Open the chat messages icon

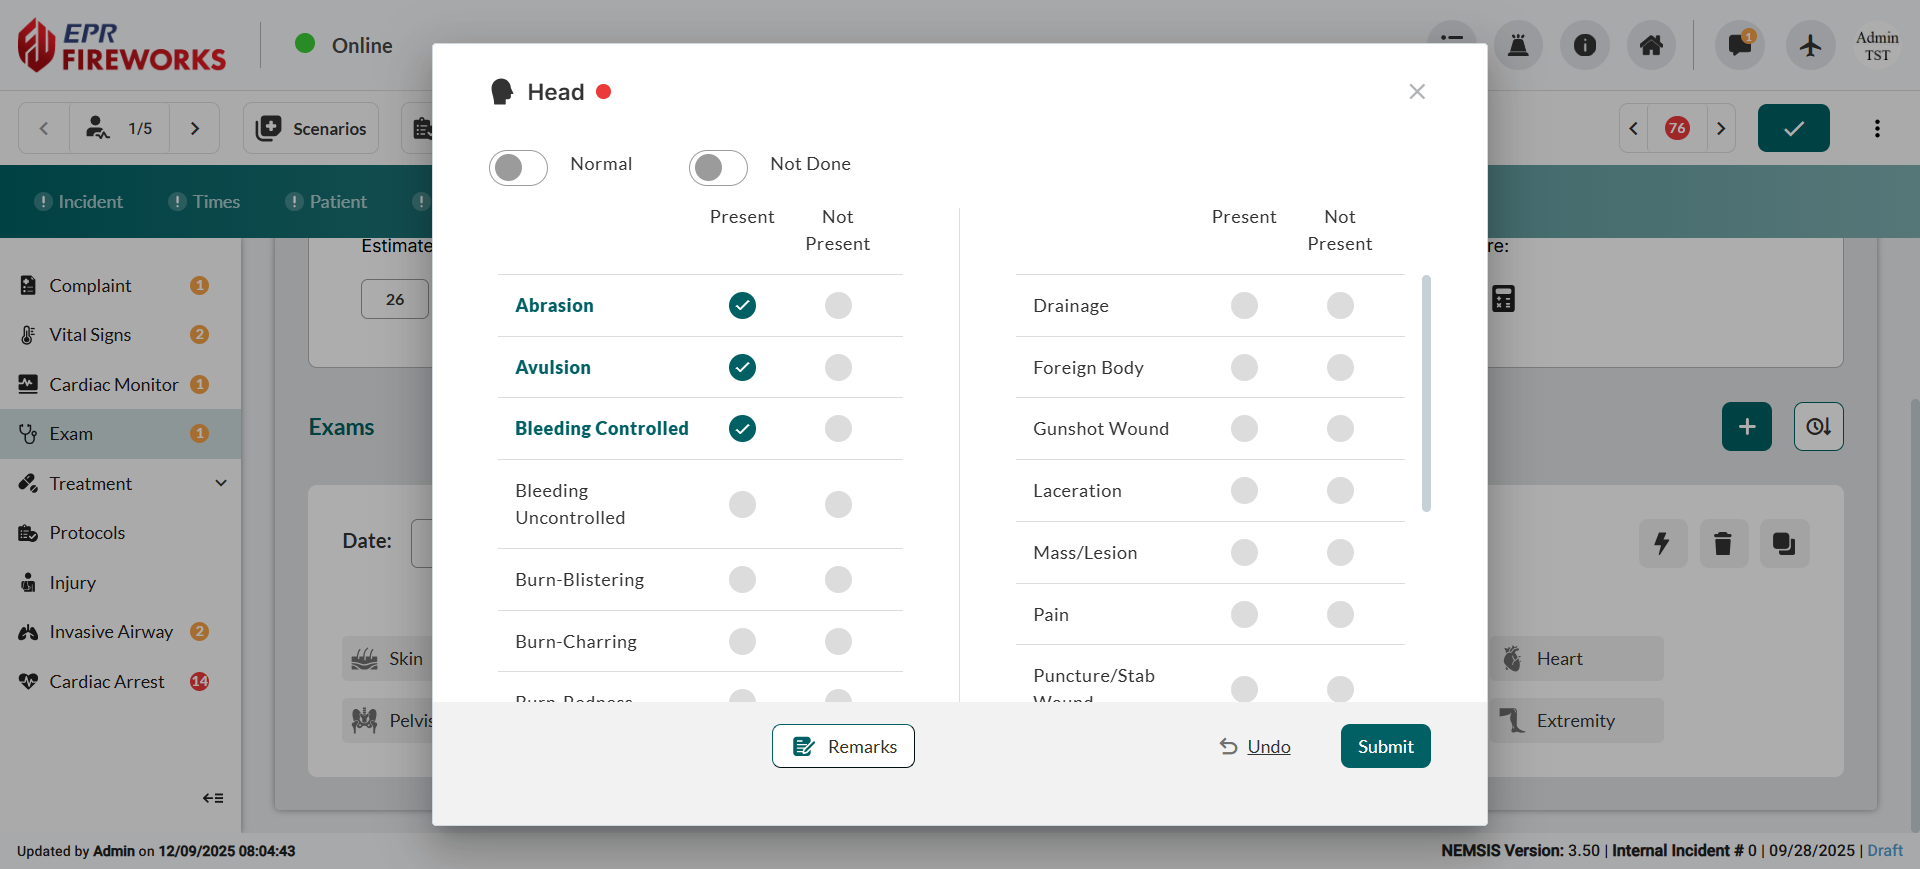tap(1740, 45)
